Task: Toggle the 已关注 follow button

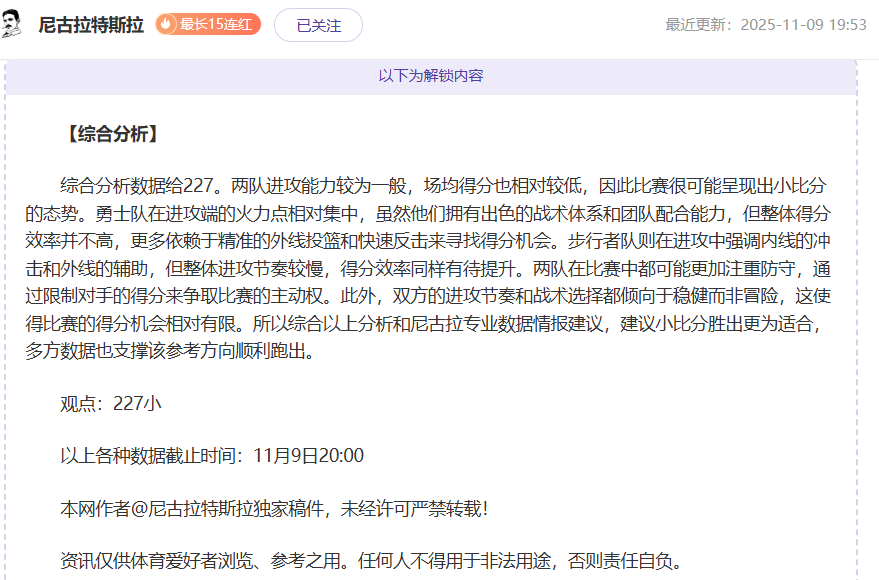Action: tap(318, 25)
